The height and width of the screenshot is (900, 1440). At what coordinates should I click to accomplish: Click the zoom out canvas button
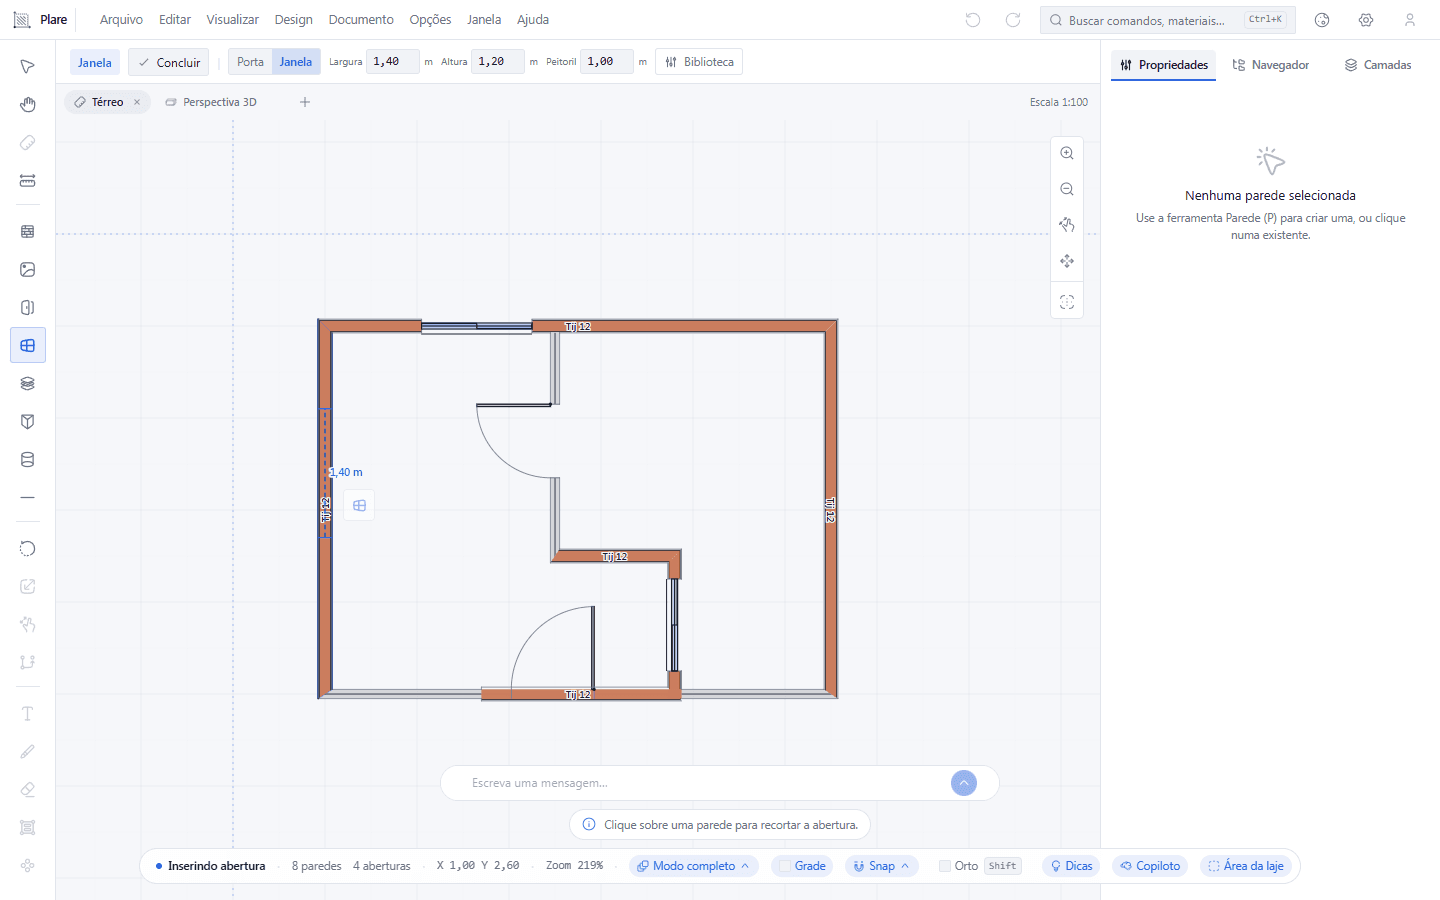1067,189
